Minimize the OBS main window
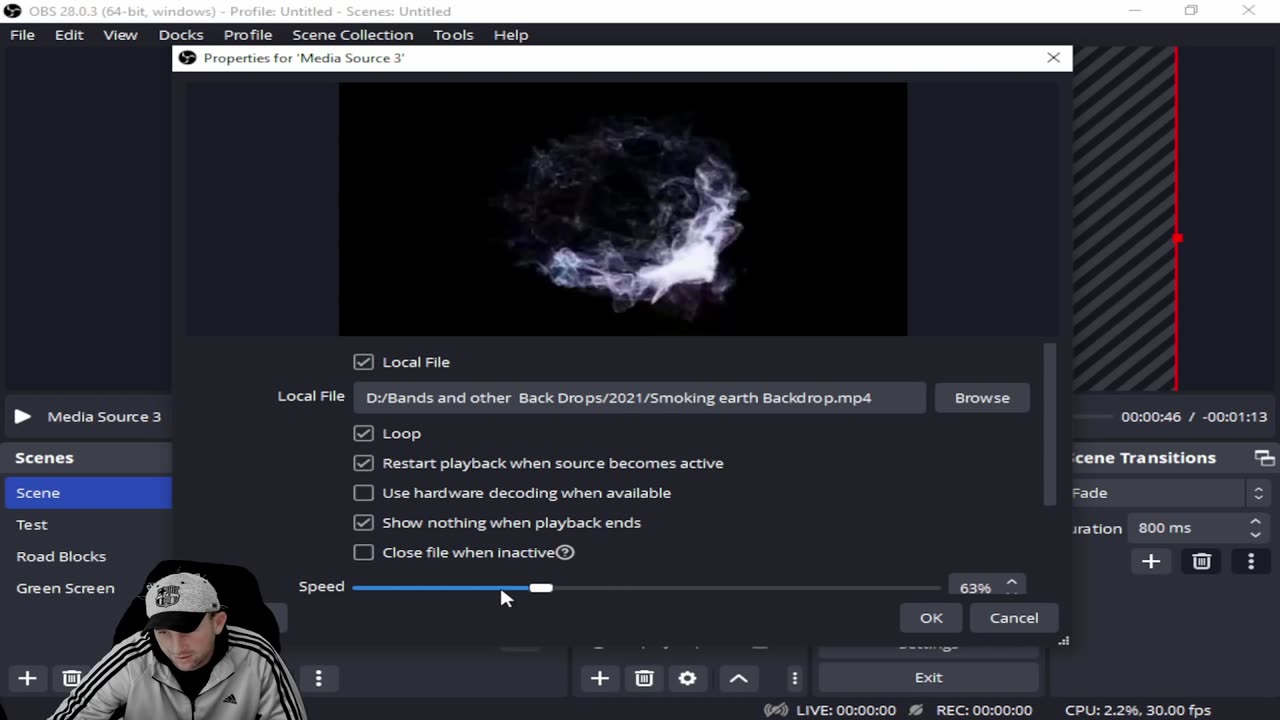This screenshot has width=1280, height=720. point(1135,11)
